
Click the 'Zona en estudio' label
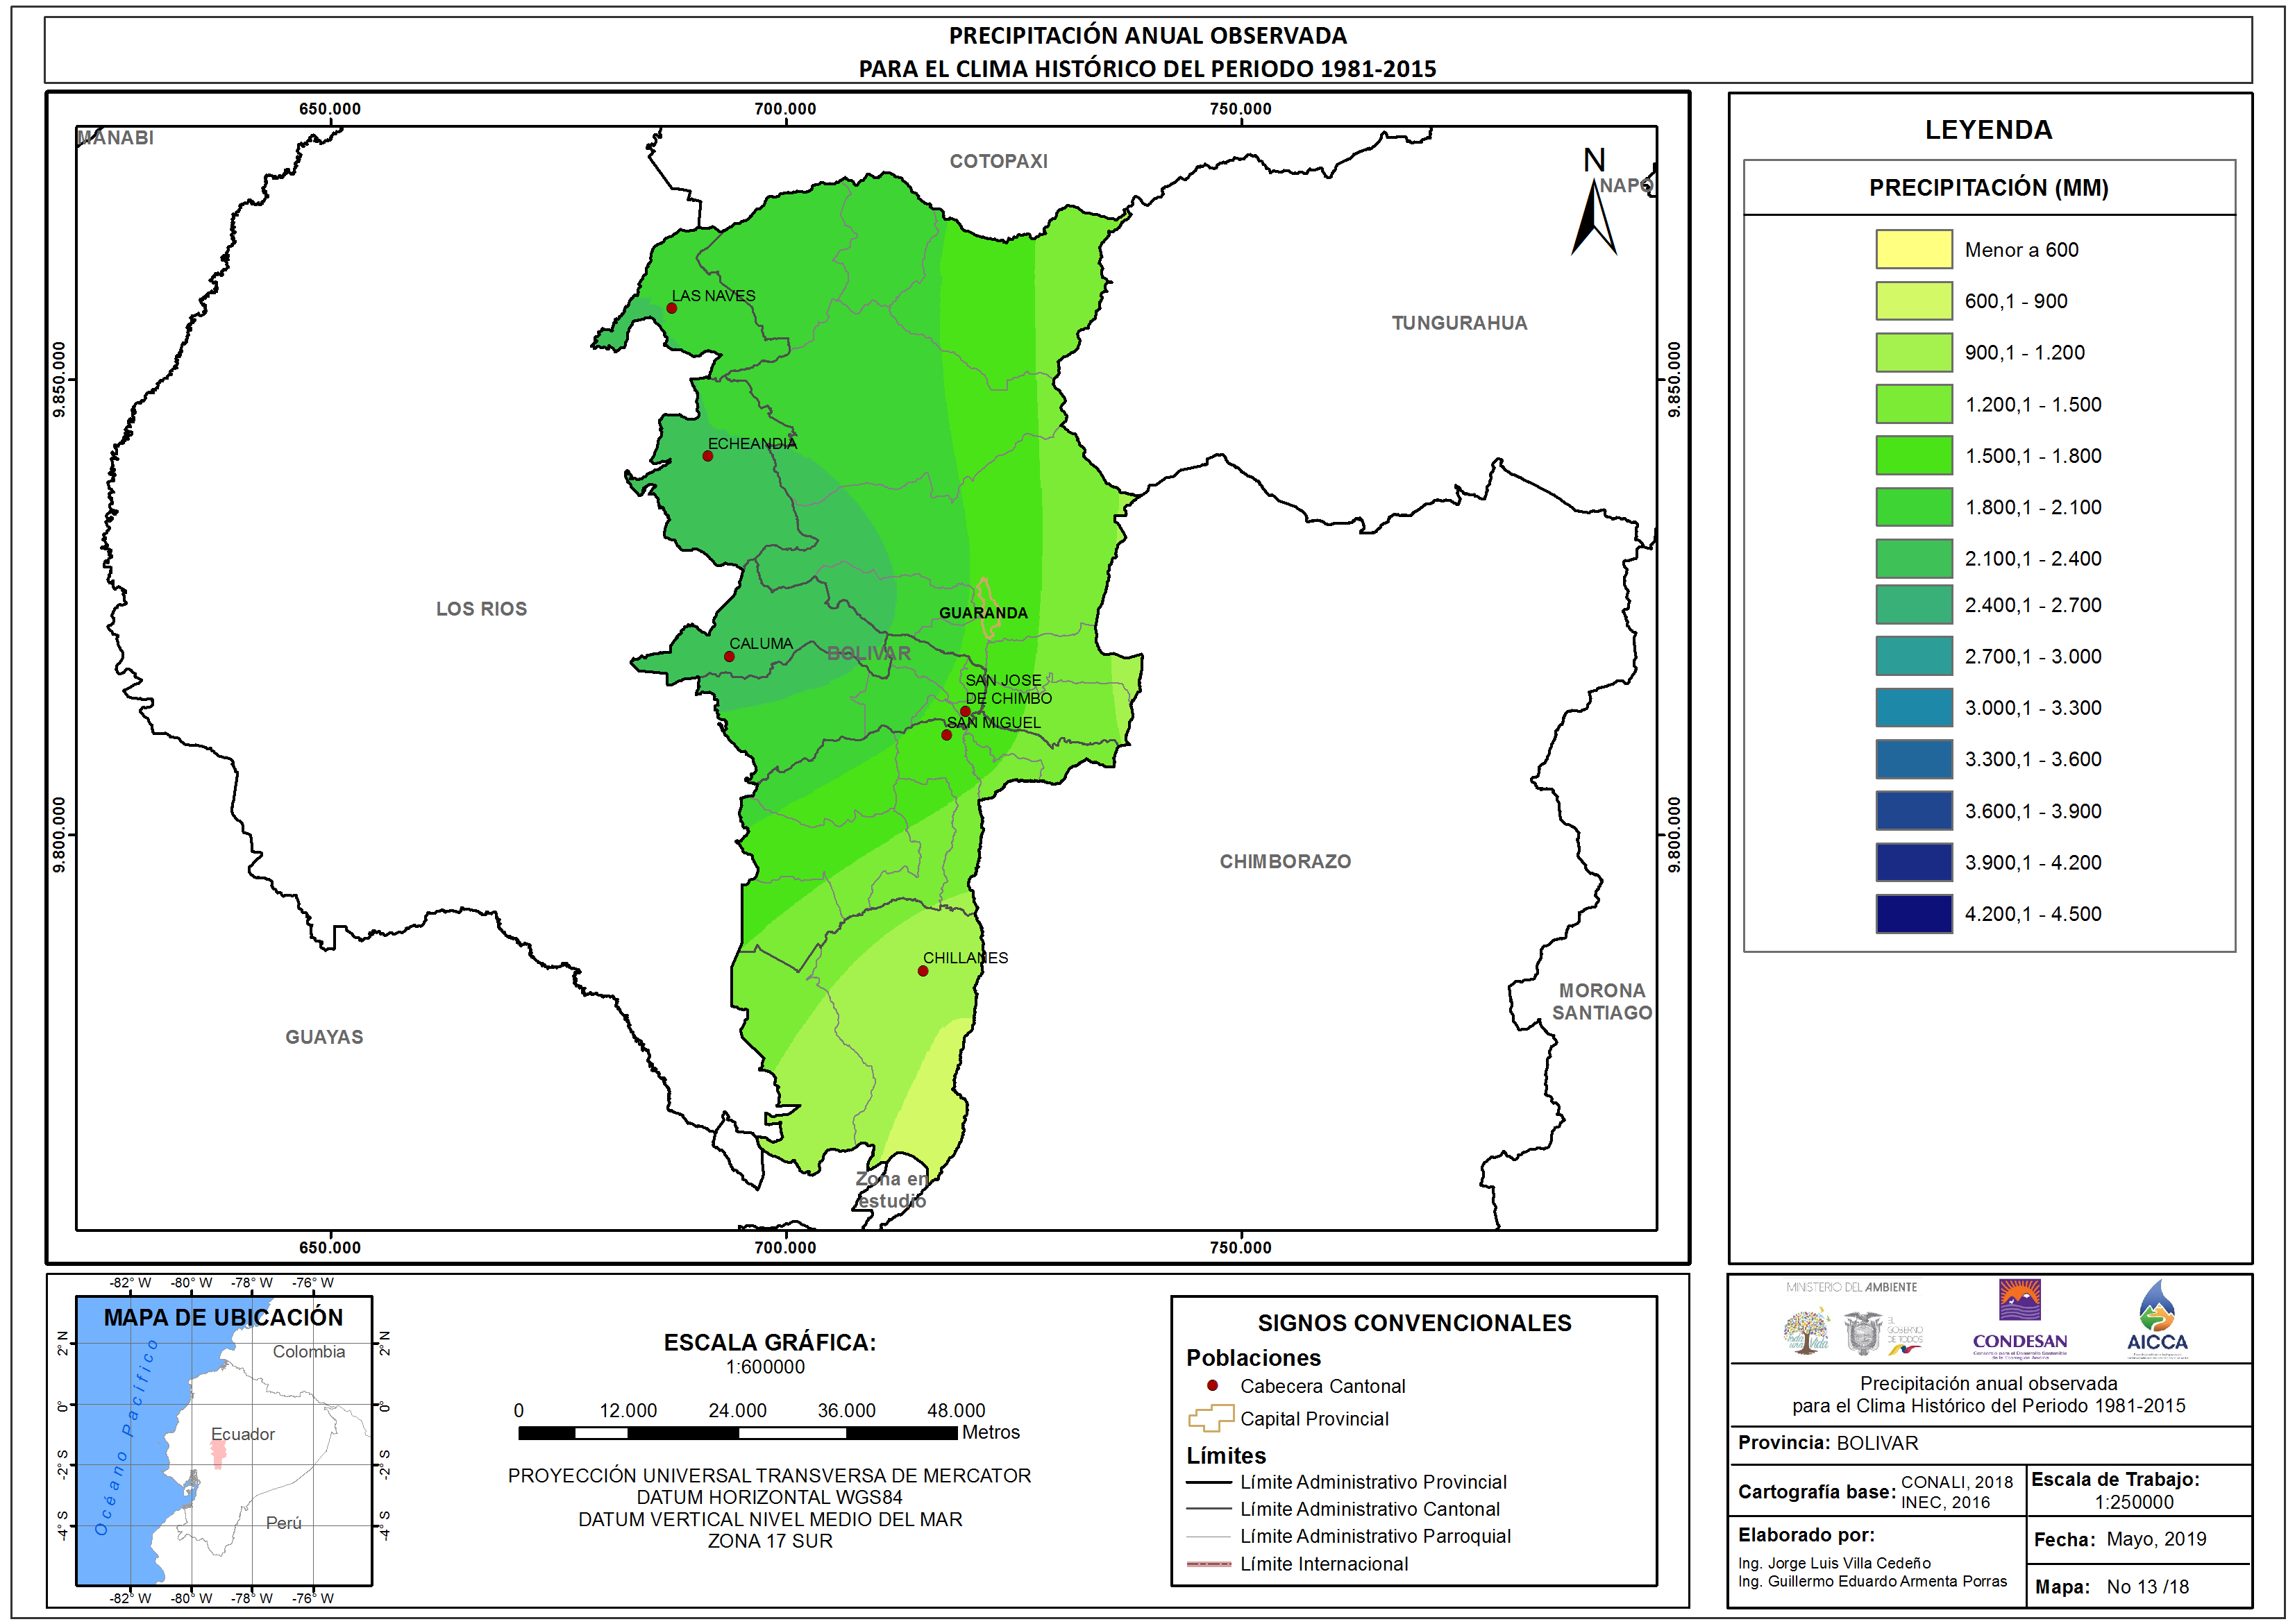[x=891, y=1190]
